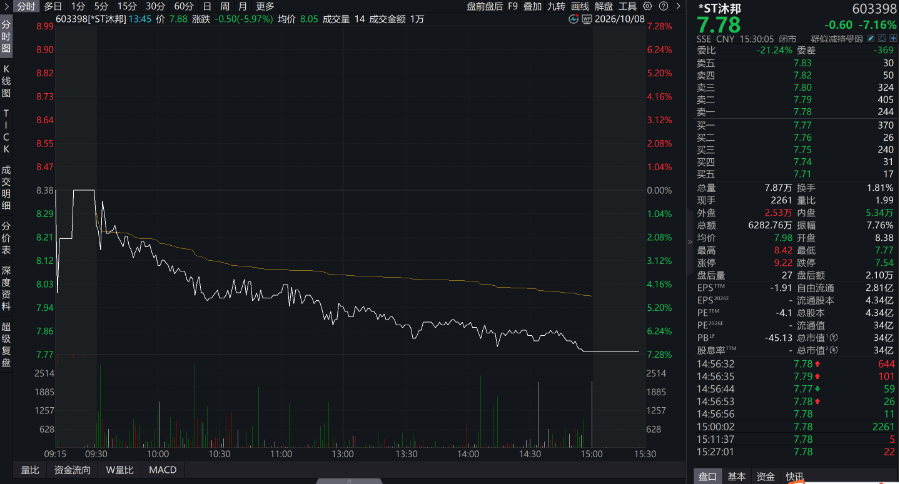Image resolution: width=899 pixels, height=484 pixels.
Task: Switch to the 基本 fundamentals tab
Action: (736, 476)
